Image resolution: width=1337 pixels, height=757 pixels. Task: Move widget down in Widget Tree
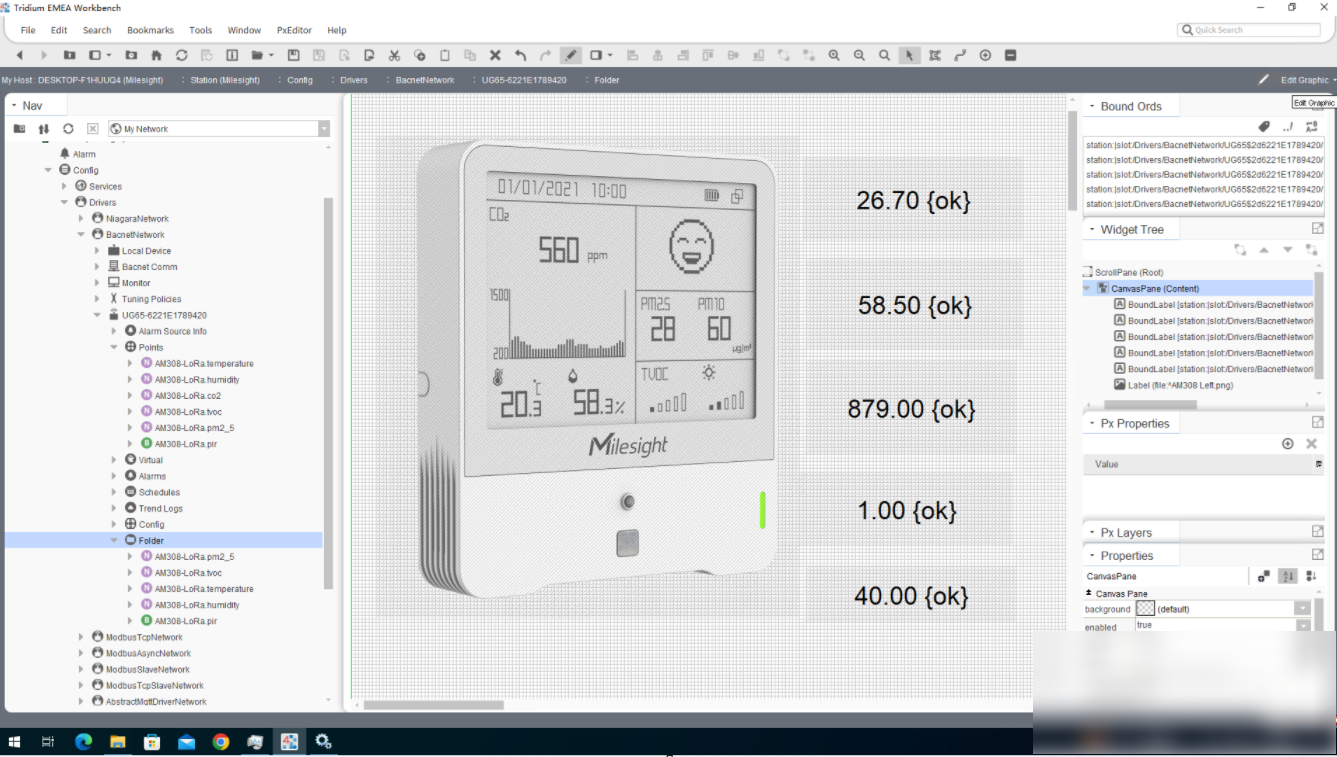point(1288,250)
